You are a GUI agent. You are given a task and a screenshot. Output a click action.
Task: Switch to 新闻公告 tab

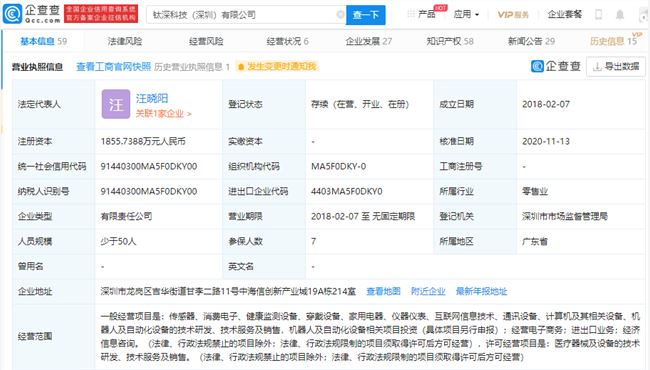531,41
